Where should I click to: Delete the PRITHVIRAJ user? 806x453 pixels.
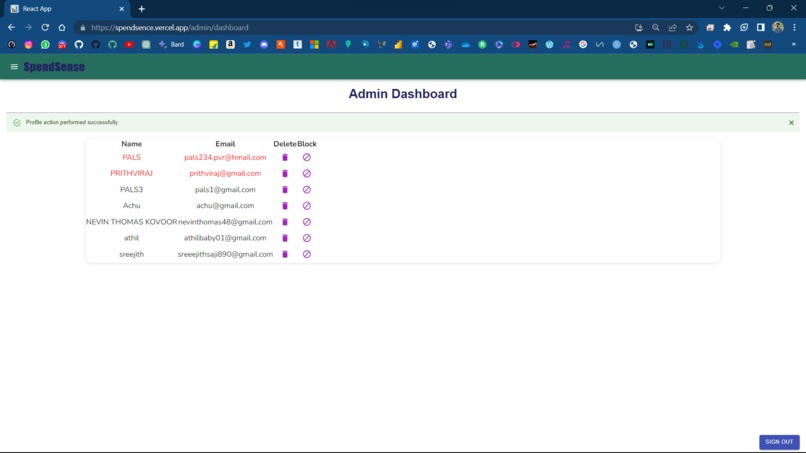tap(285, 173)
